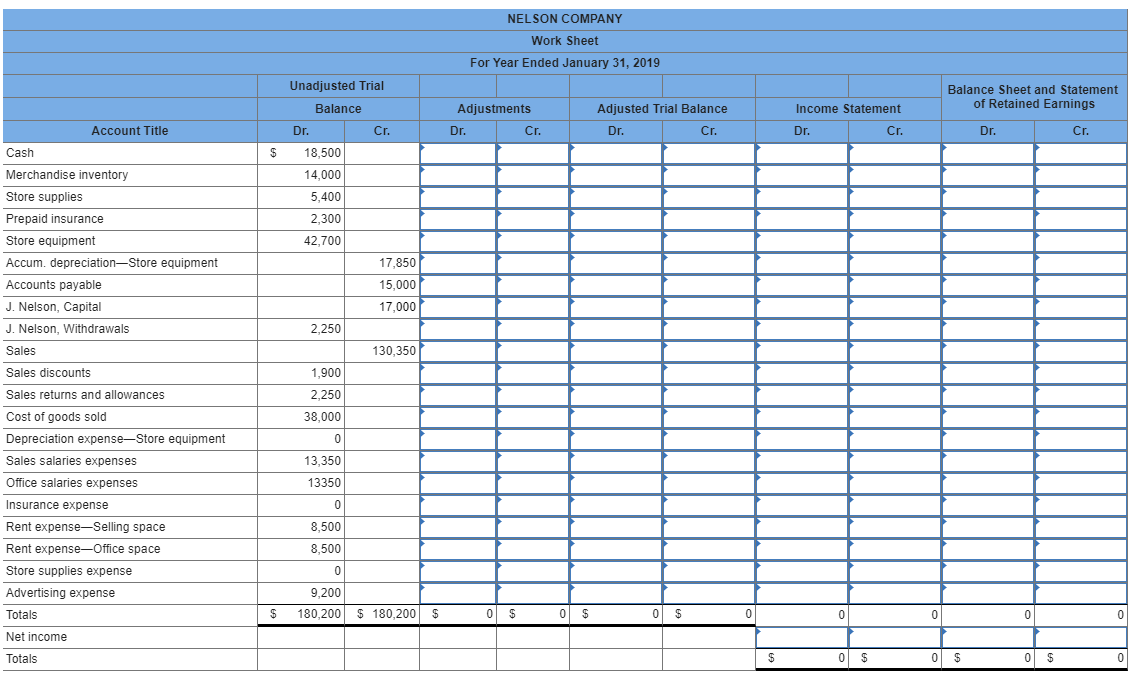Select the Adjustments Dr. cell for Insurance expense
Image resolution: width=1137 pixels, height=674 pixels.
(x=458, y=505)
